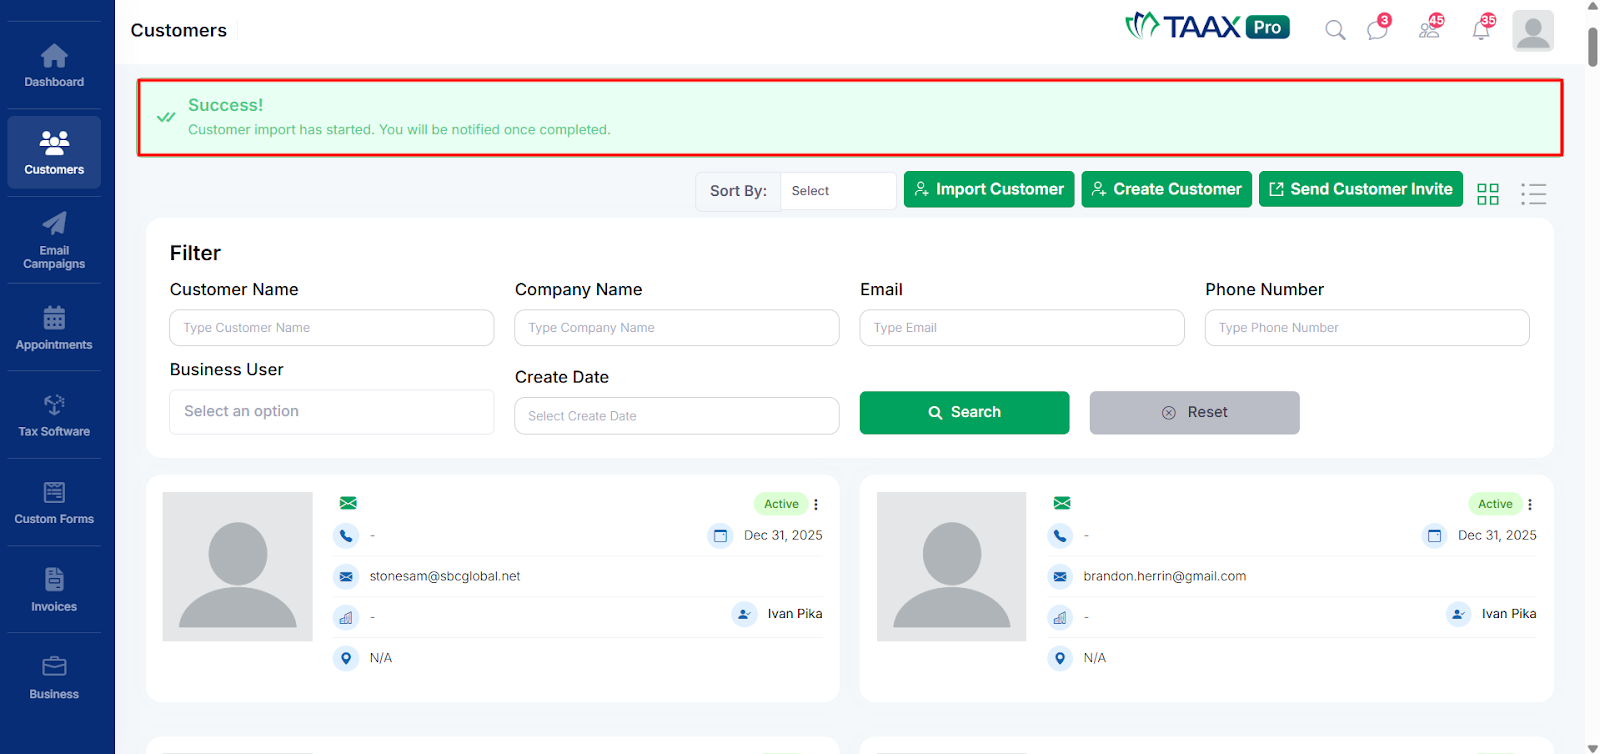This screenshot has height=754, width=1600.
Task: Click user icon beside Ivan Pika on stonesam card
Action: click(744, 614)
